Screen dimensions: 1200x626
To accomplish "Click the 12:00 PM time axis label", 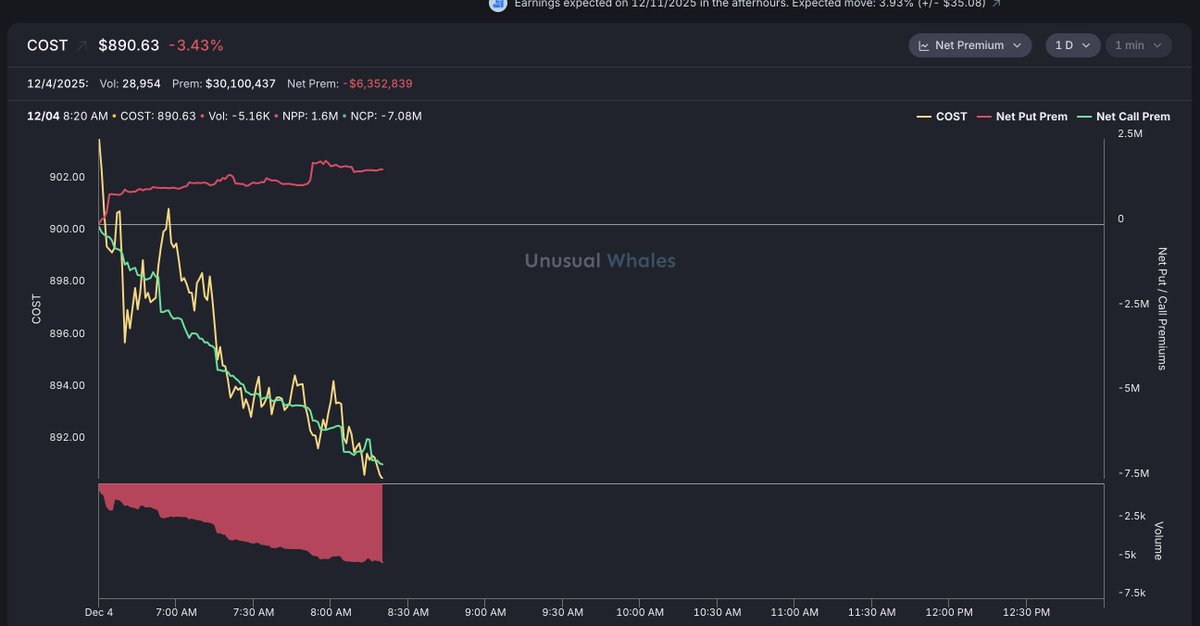I will click(x=949, y=612).
